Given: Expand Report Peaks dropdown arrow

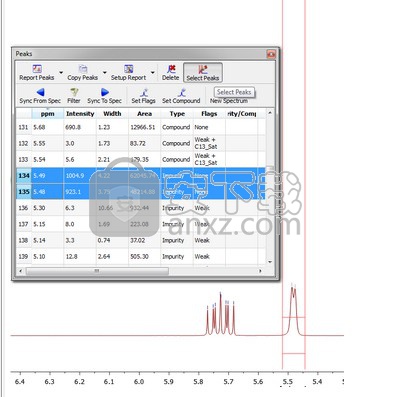Looking at the screenshot, I should coord(61,72).
